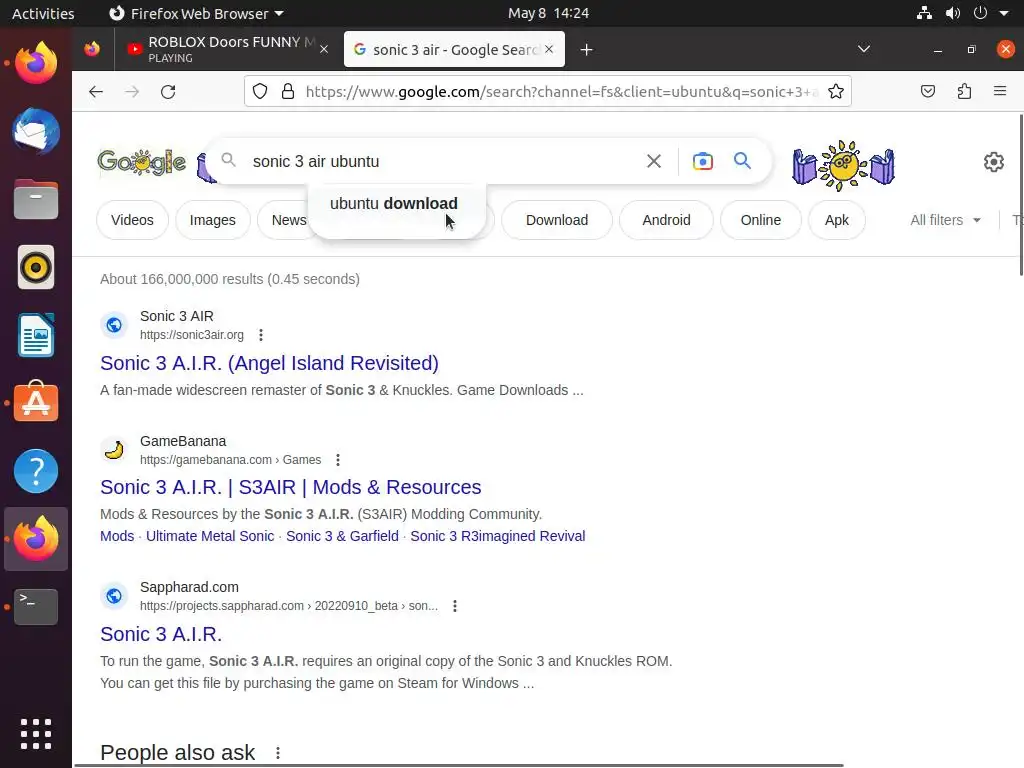Close the ROBLOX Doors tab
1024x768 pixels.
[x=324, y=49]
